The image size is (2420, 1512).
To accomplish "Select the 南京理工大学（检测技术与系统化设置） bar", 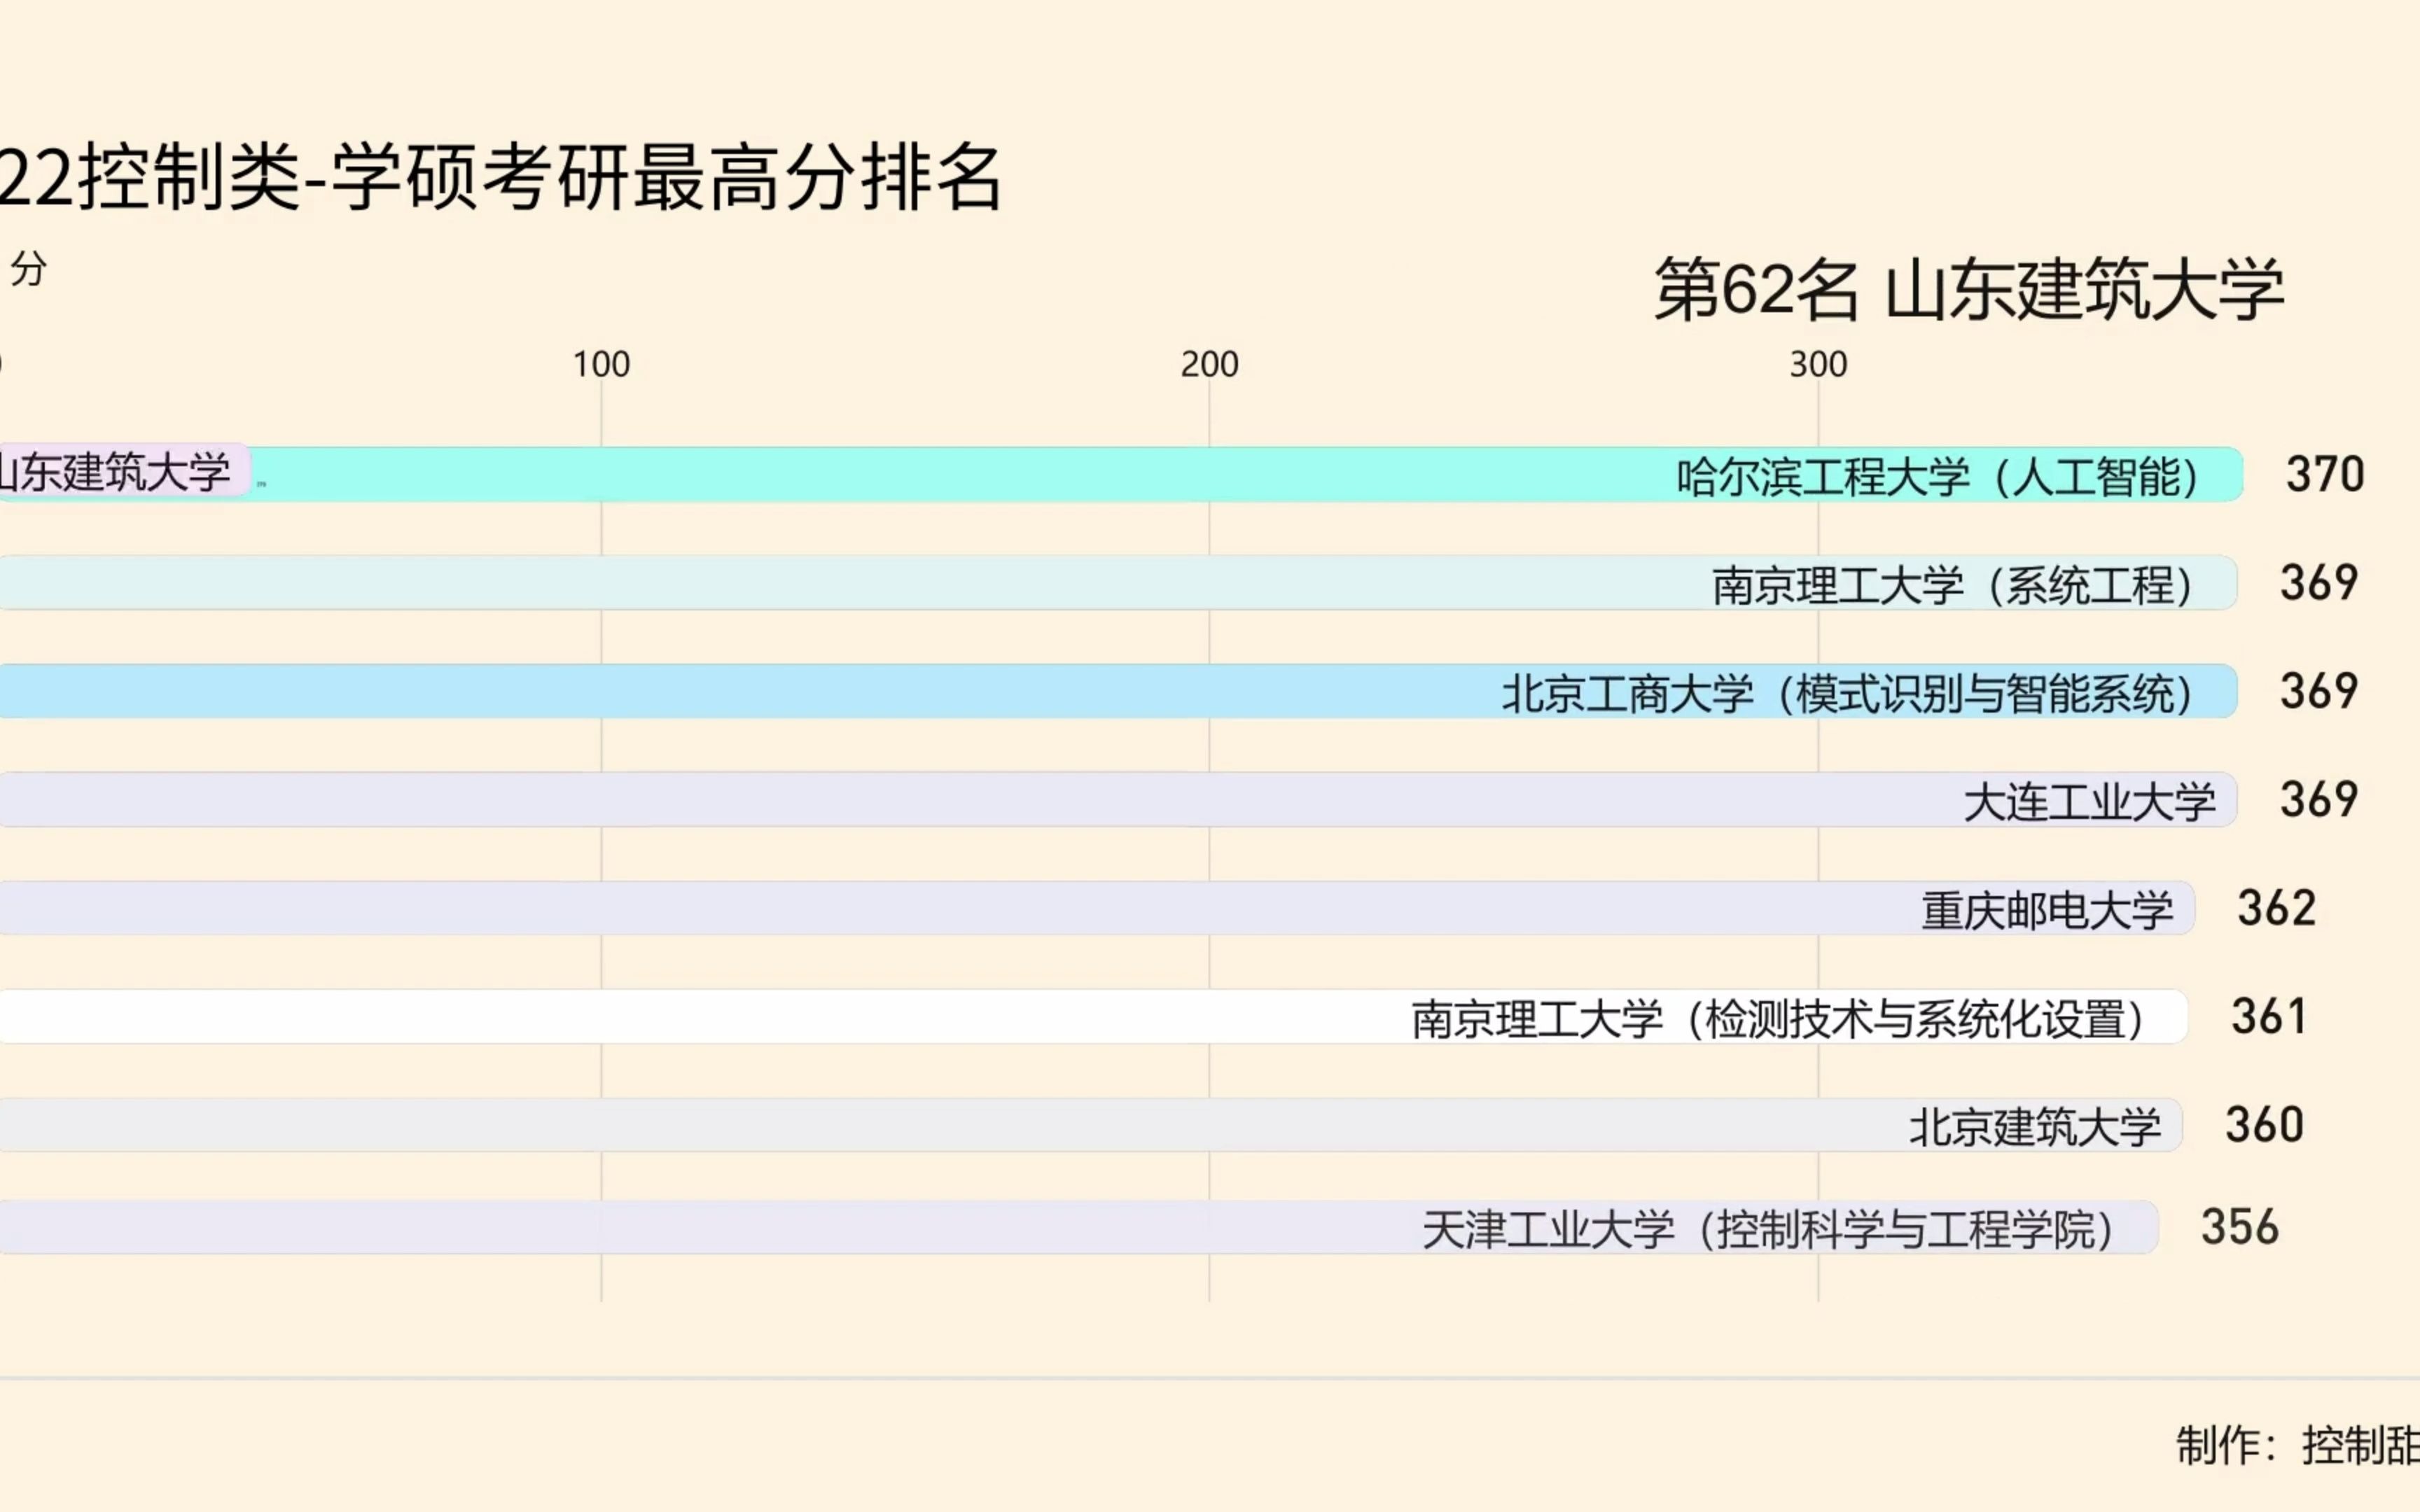I will click(1094, 1017).
